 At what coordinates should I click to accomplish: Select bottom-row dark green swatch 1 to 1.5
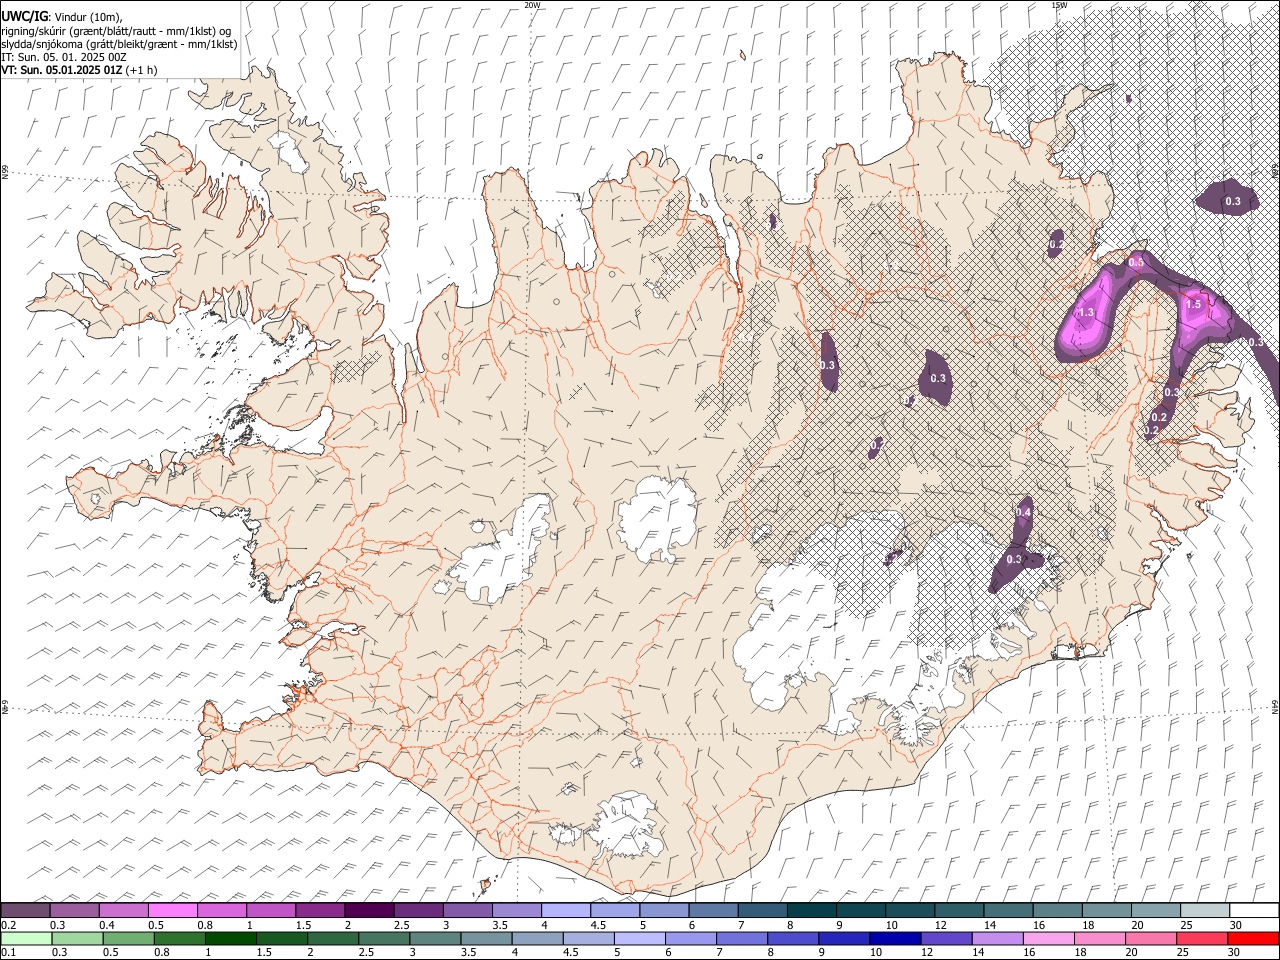[x=230, y=938]
